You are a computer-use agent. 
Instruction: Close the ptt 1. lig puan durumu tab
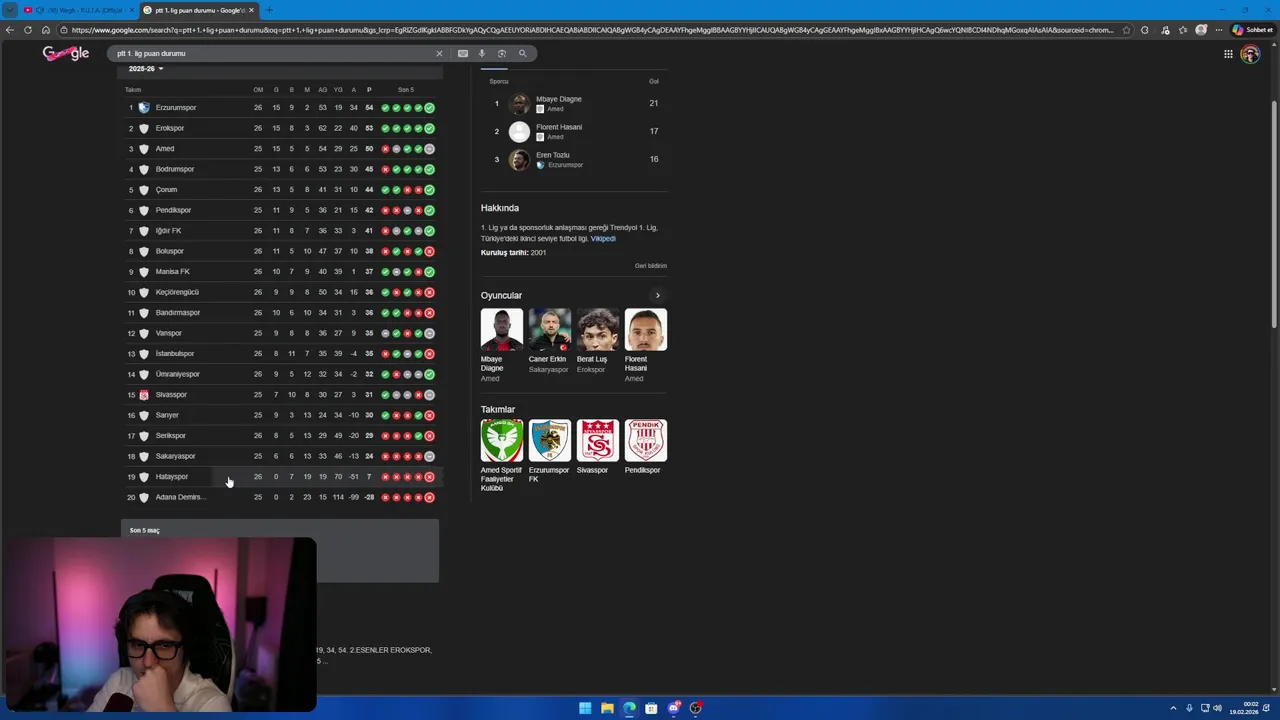(x=251, y=10)
